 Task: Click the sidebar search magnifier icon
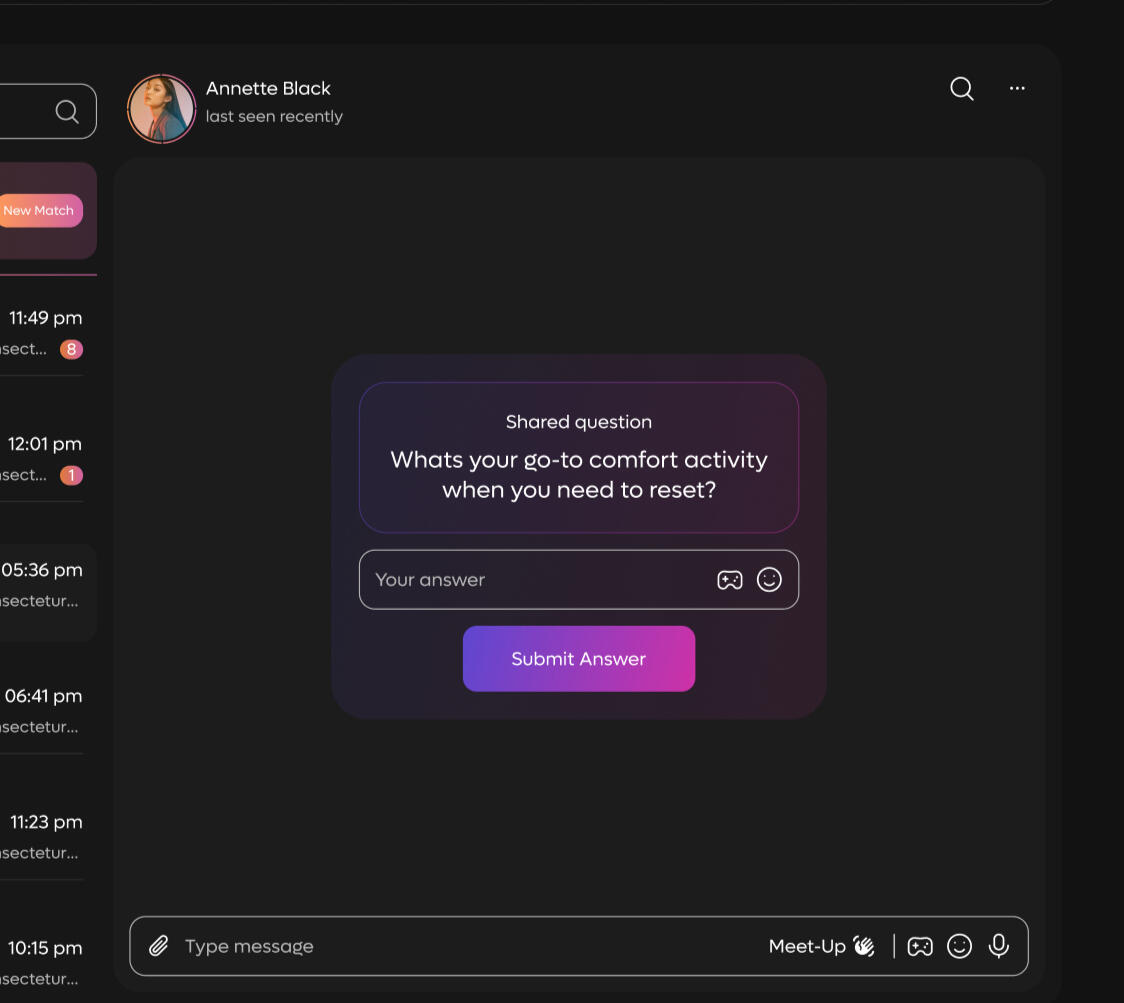[67, 111]
